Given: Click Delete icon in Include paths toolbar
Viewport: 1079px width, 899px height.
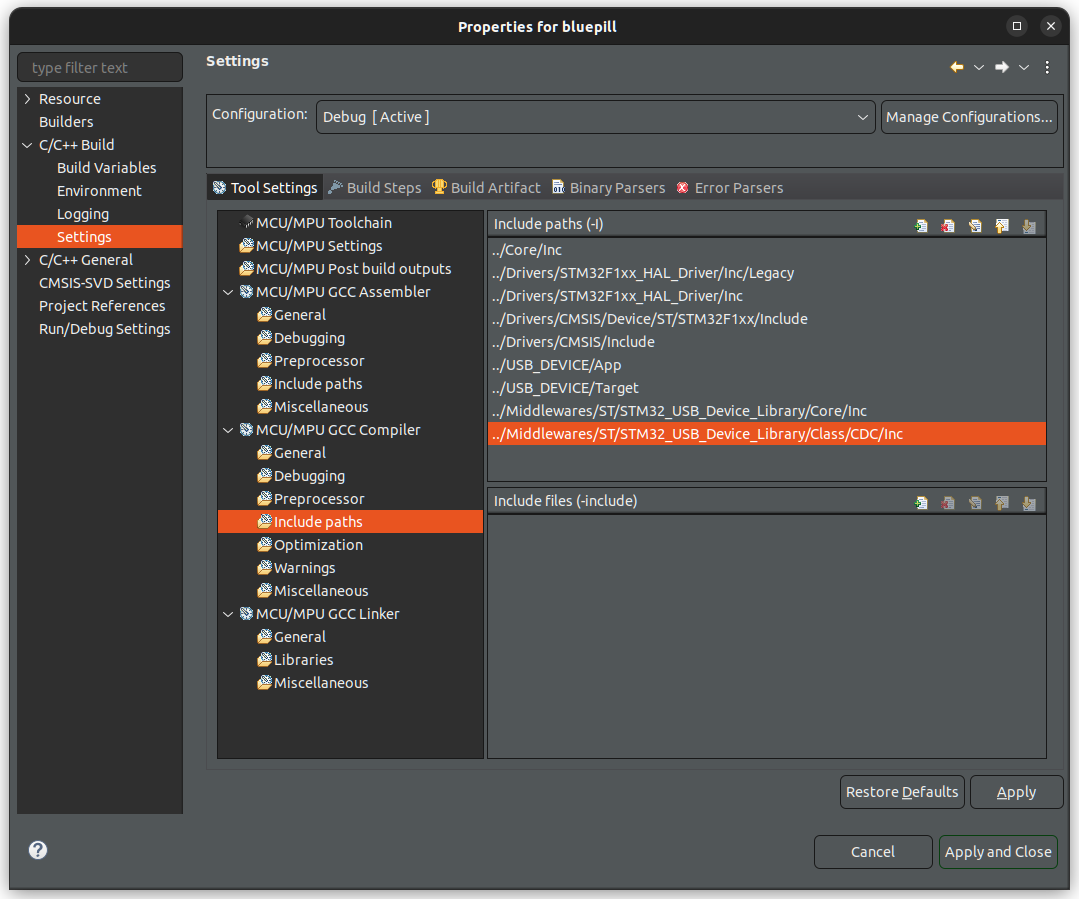Looking at the screenshot, I should tap(948, 226).
